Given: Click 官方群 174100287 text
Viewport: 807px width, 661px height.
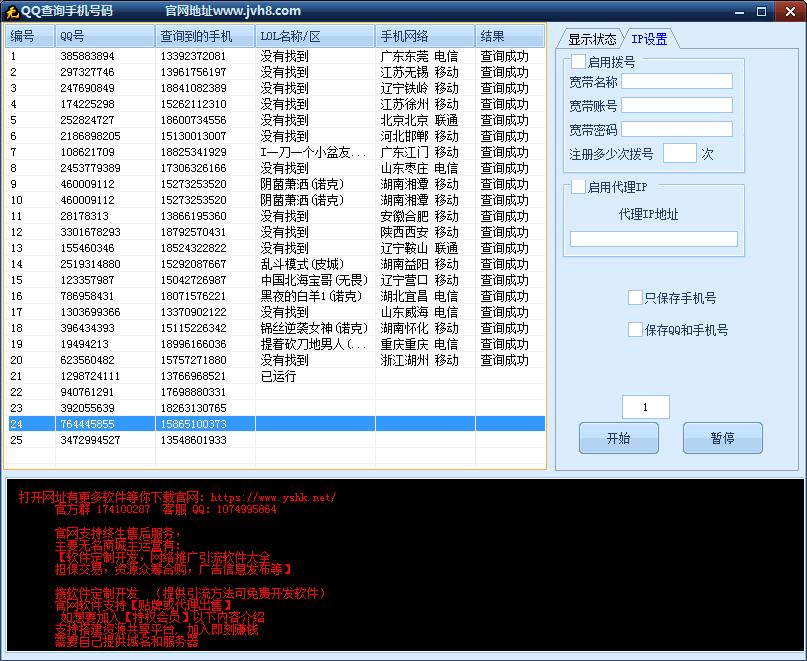Looking at the screenshot, I should [102, 509].
